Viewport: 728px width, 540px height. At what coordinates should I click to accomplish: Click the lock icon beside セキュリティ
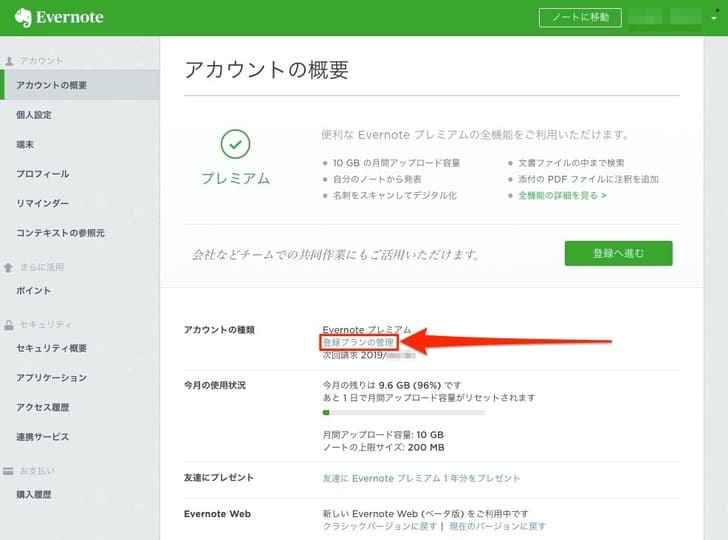pos(9,325)
